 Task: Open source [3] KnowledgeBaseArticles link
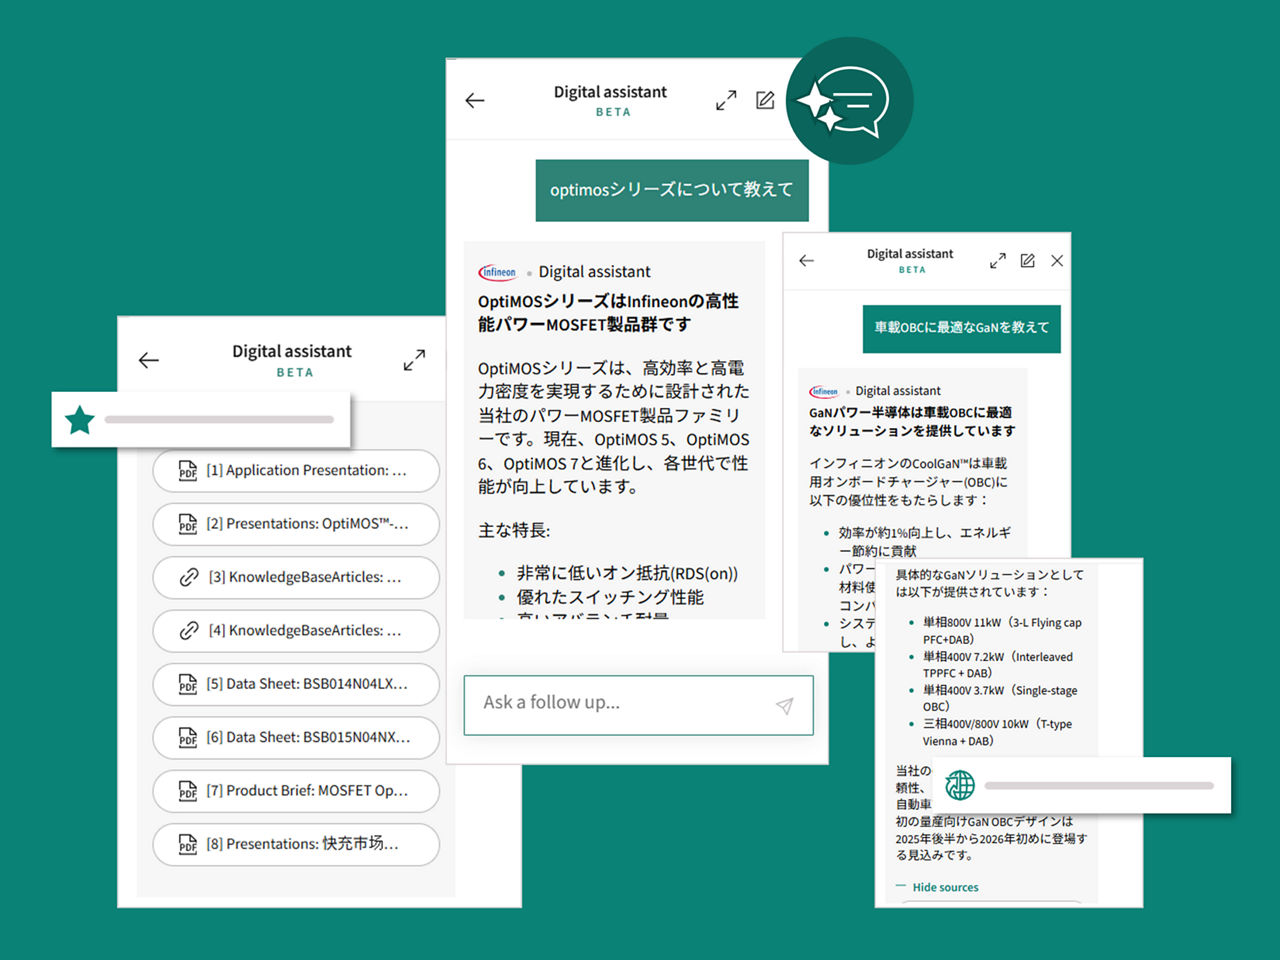(x=296, y=577)
